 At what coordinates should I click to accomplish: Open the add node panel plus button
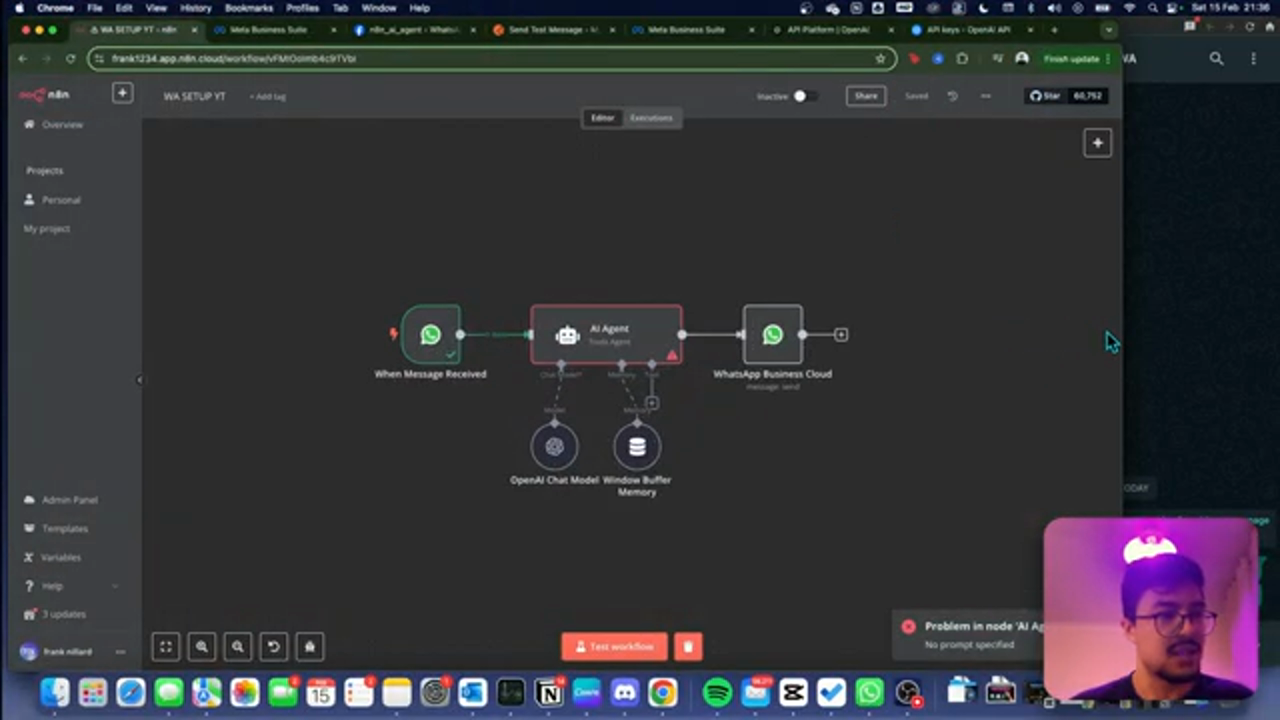click(1097, 143)
